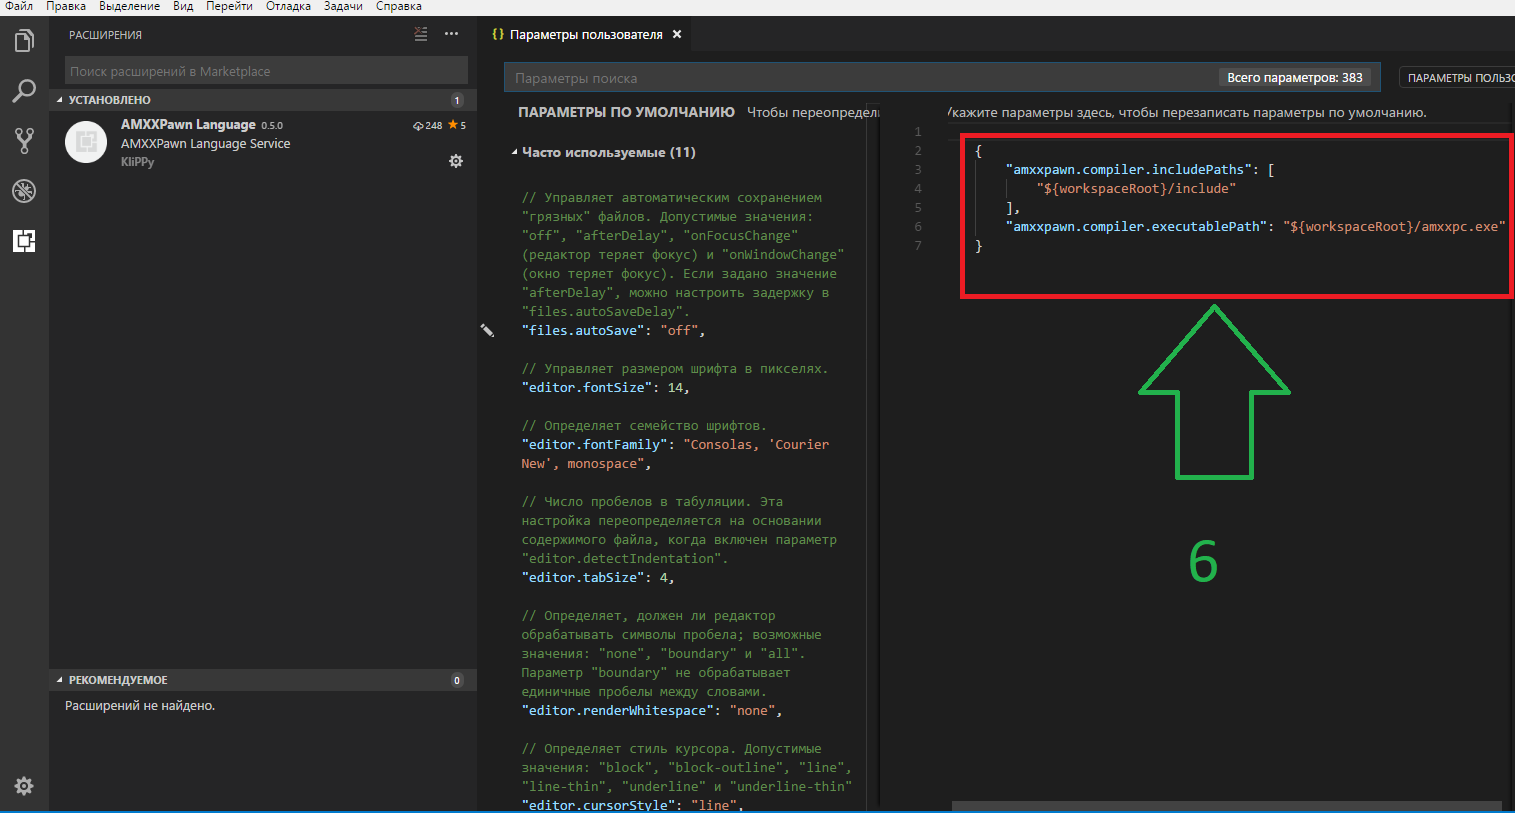Screen dimensions: 1515x813
Task: Clear extensions search results icon
Action: coord(421,34)
